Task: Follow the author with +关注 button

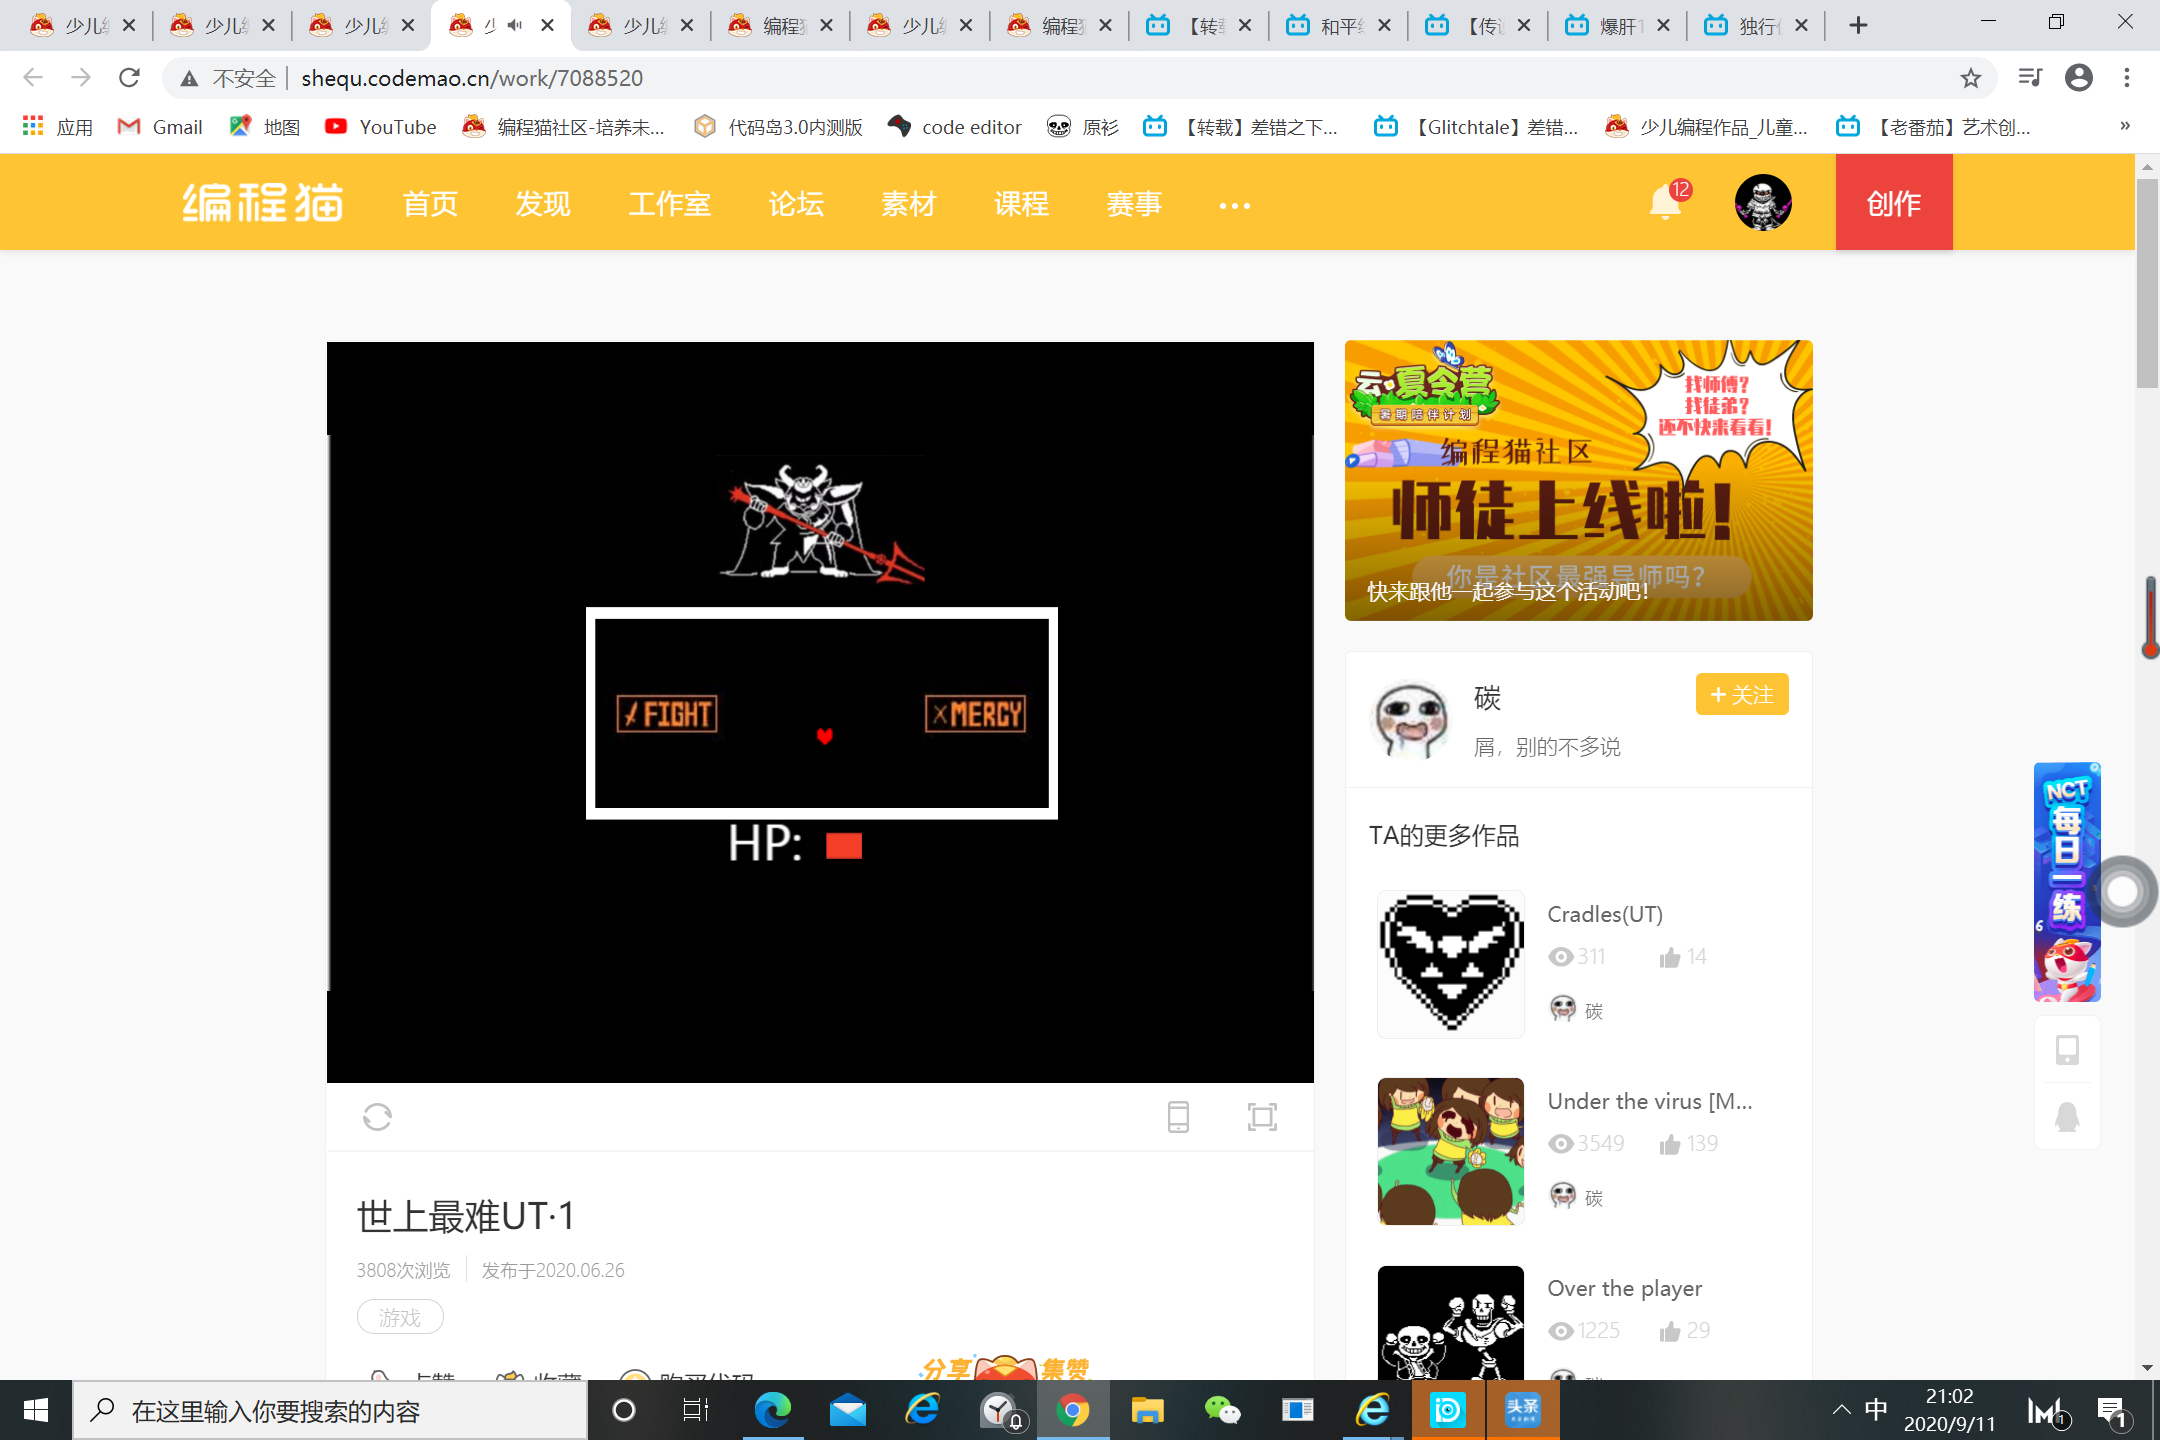Action: click(1742, 694)
